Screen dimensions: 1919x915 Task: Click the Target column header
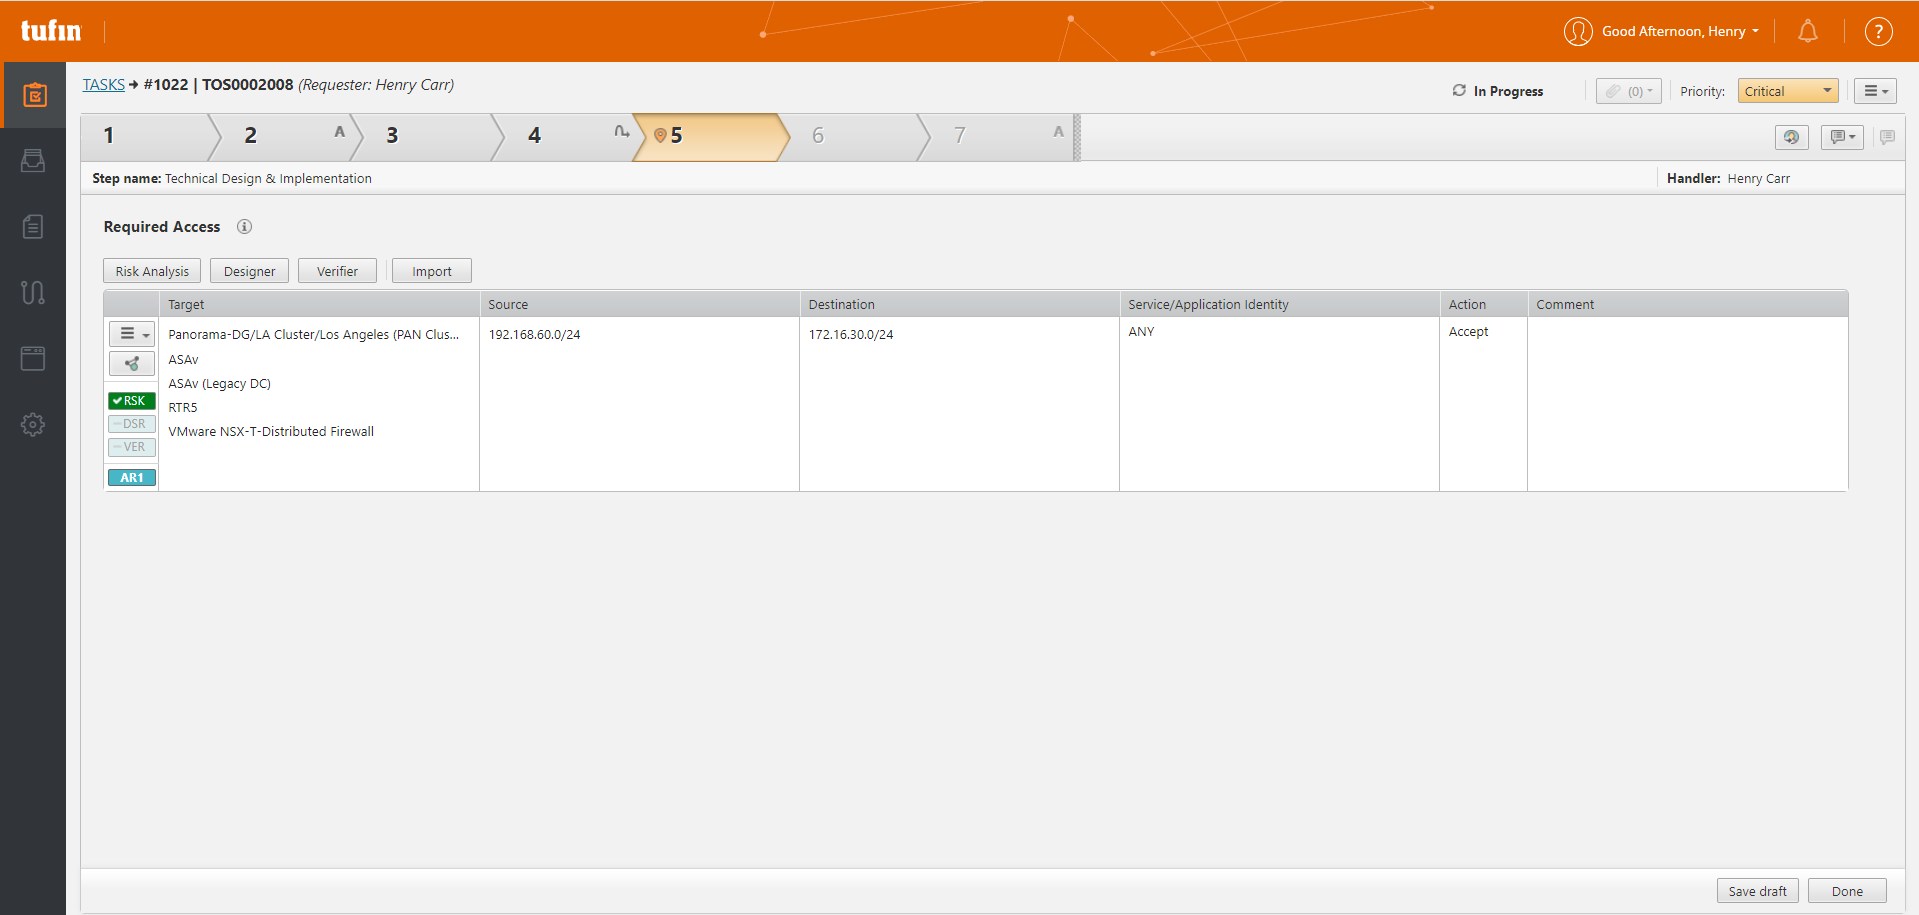(319, 304)
